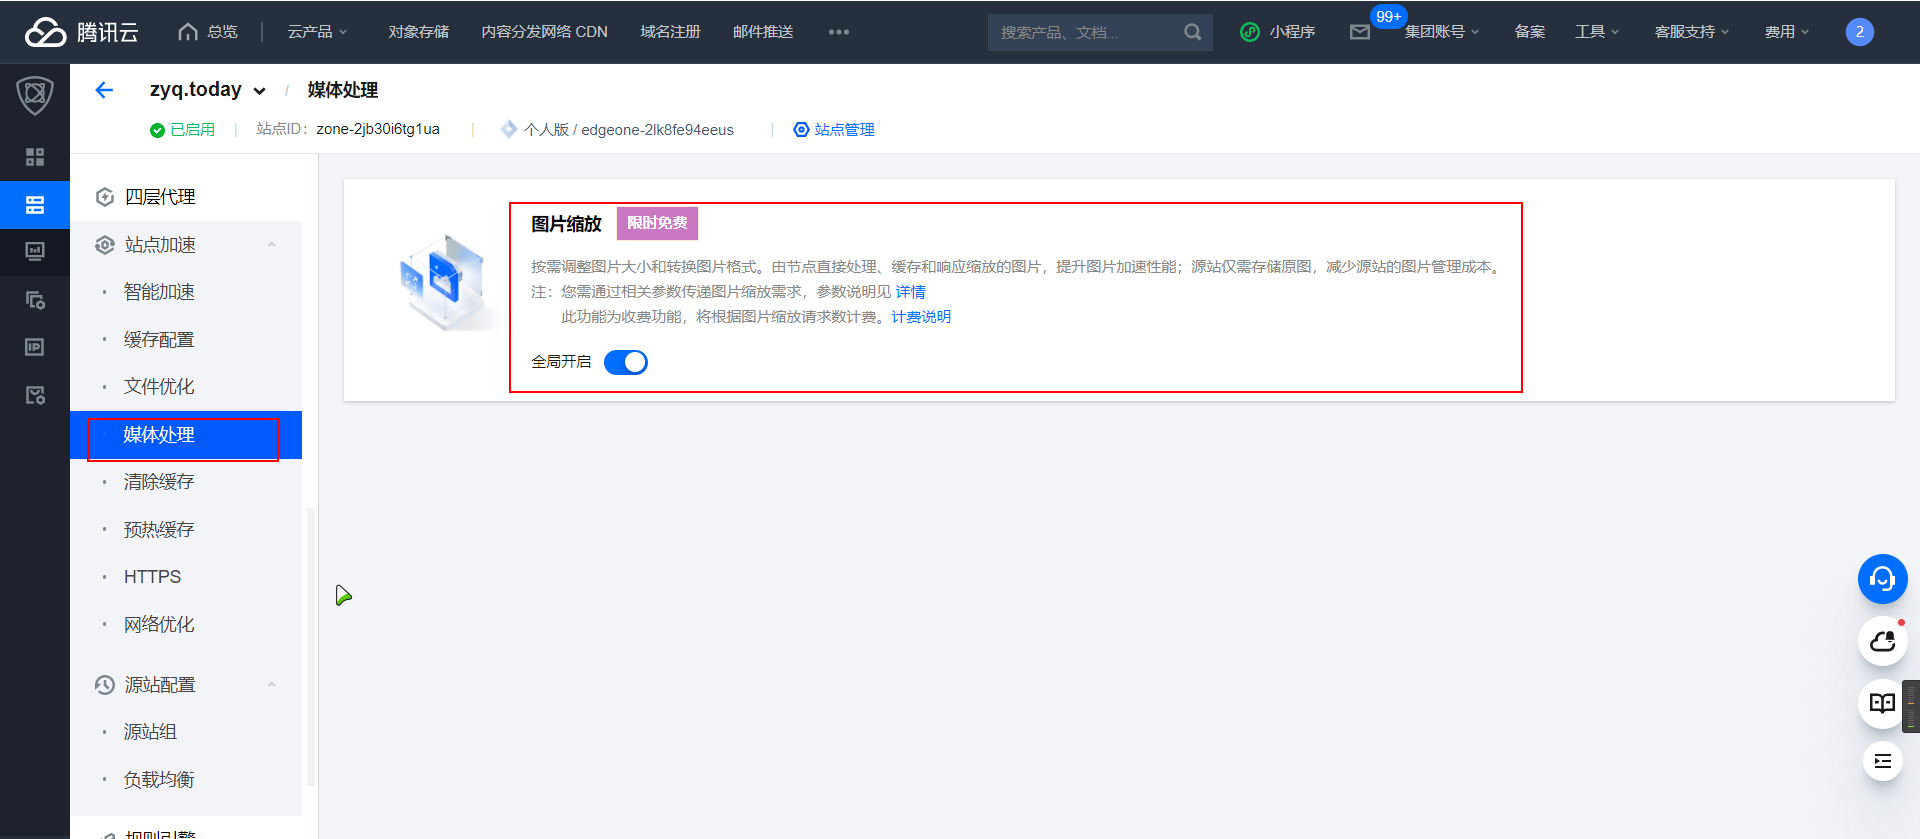Toggle the 全局开启 switch off

[x=626, y=362]
